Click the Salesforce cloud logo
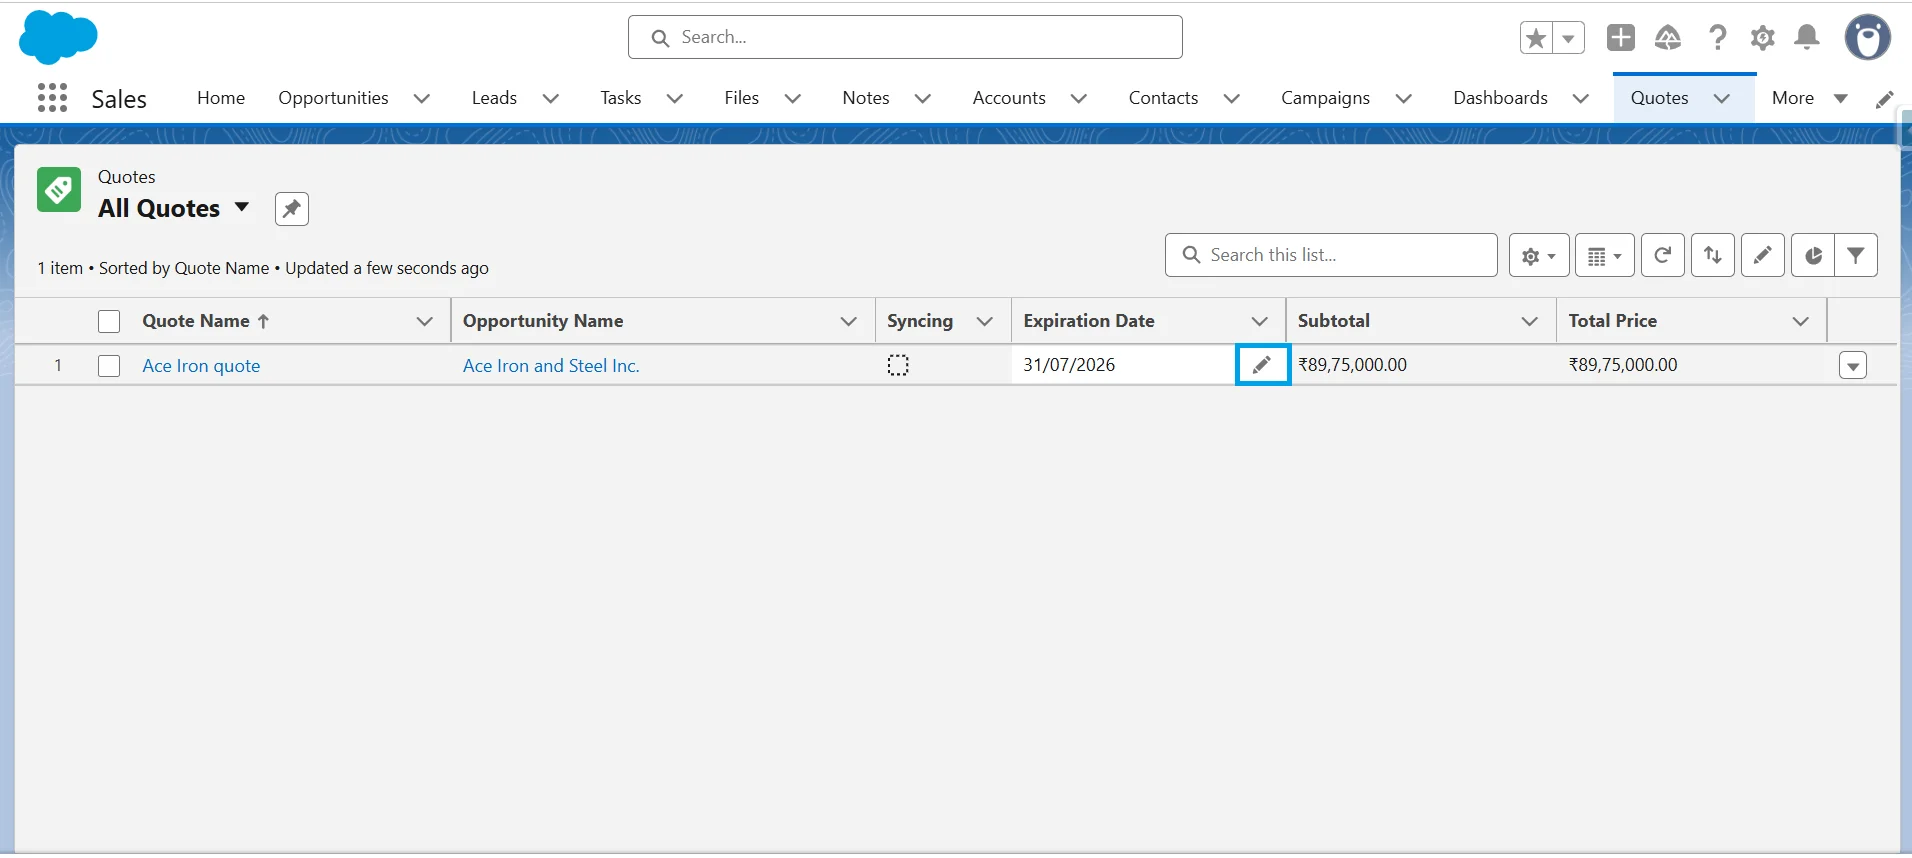This screenshot has height=858, width=1912. pyautogui.click(x=58, y=38)
